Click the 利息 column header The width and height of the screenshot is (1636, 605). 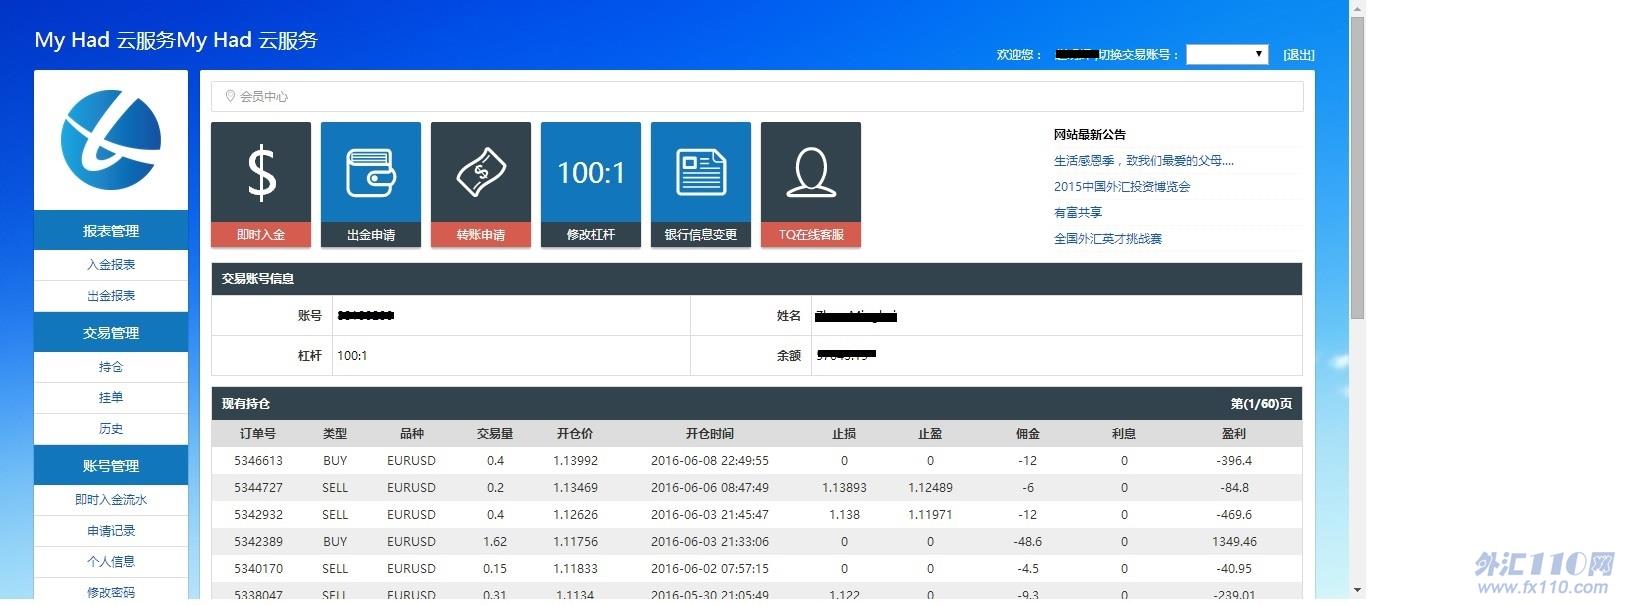(1124, 434)
